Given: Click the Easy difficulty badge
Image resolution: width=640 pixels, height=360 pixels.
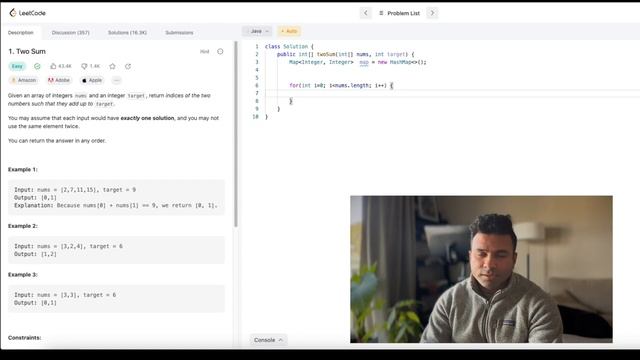Looking at the screenshot, I should (17, 66).
